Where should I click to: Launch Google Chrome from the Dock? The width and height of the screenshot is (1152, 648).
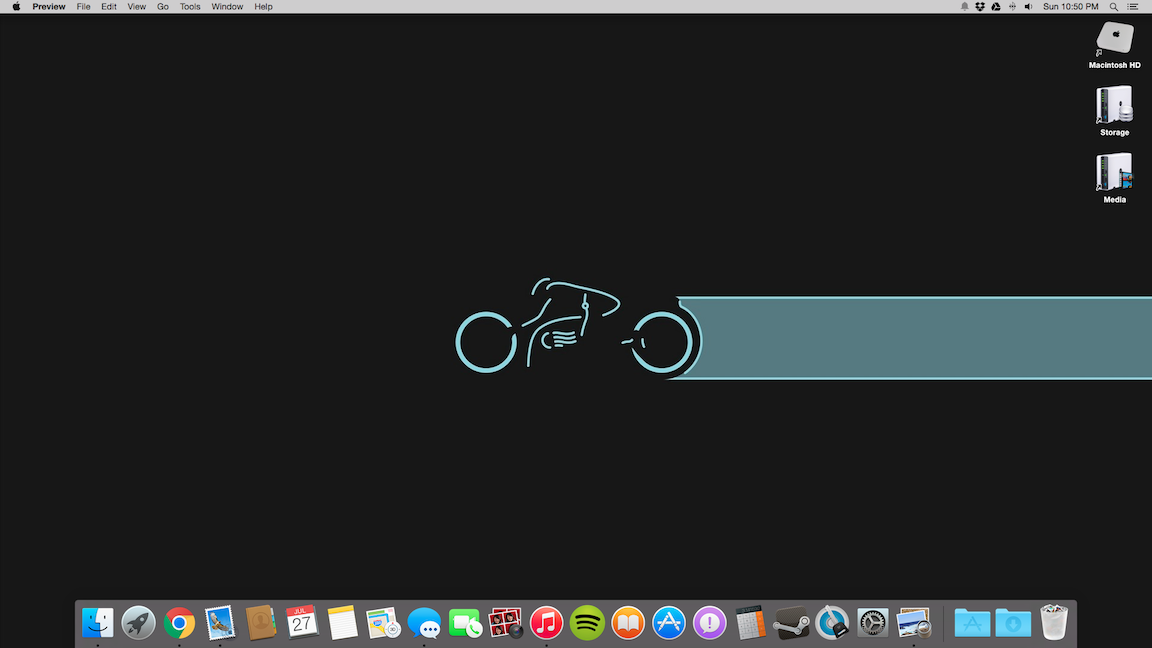point(179,623)
